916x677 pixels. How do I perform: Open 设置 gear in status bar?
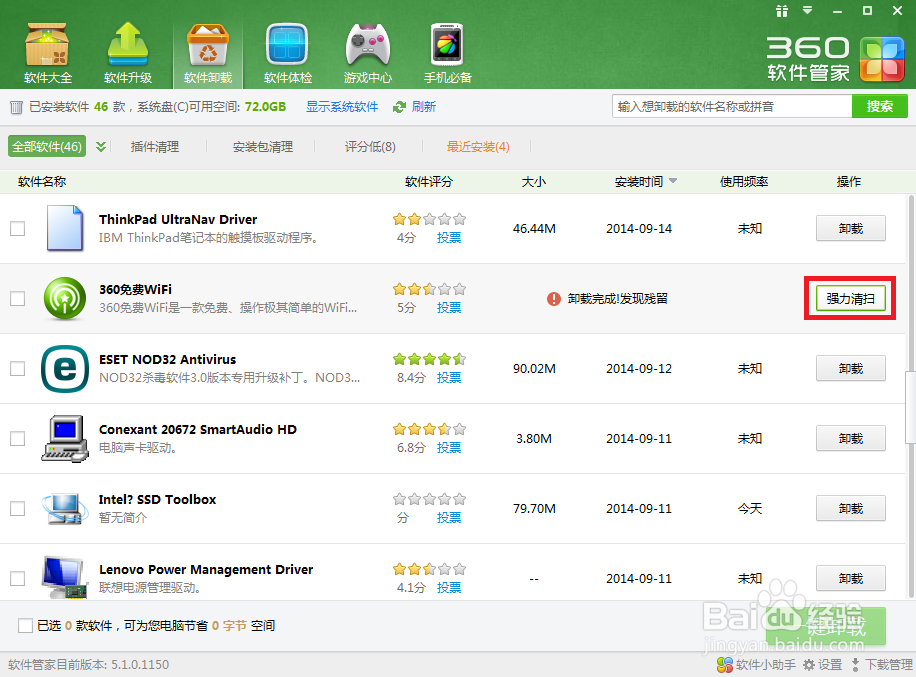pos(823,665)
